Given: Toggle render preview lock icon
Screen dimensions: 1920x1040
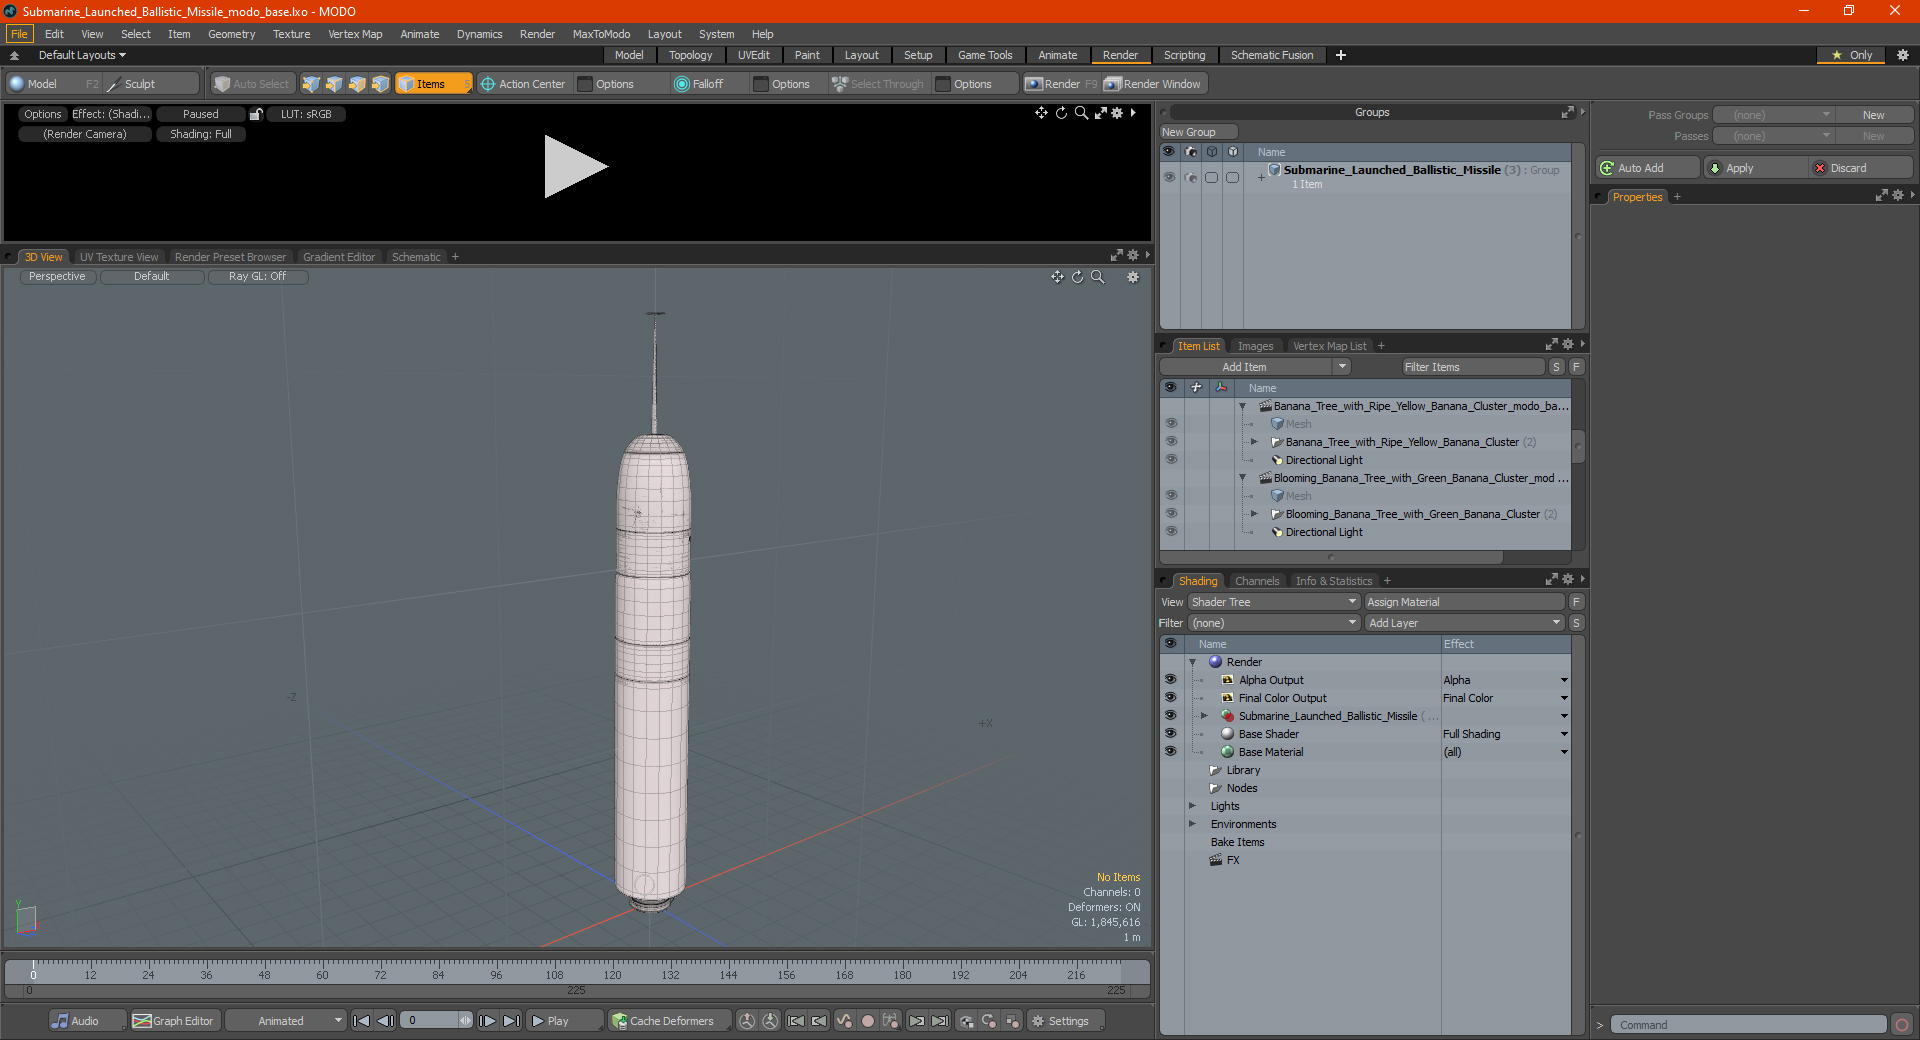Looking at the screenshot, I should pos(256,114).
